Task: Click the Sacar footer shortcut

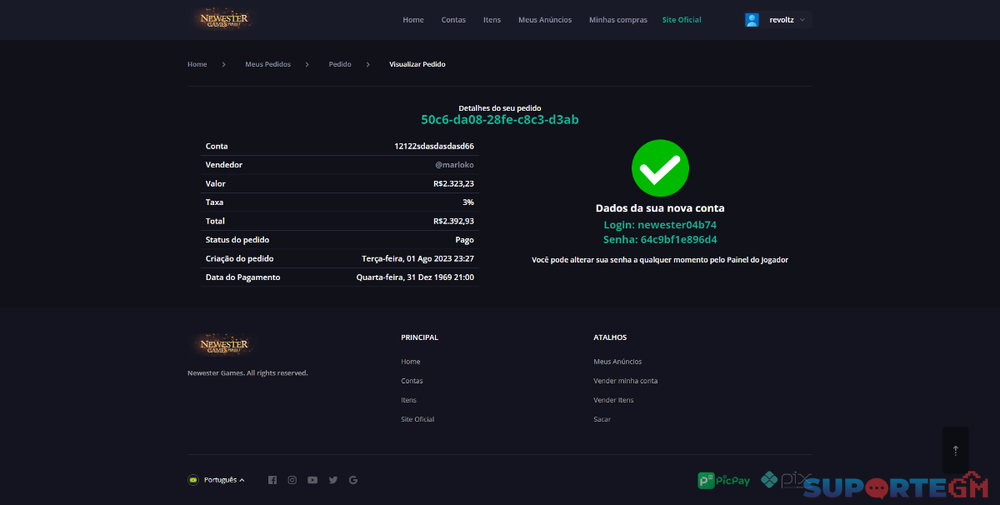Action: pos(602,419)
